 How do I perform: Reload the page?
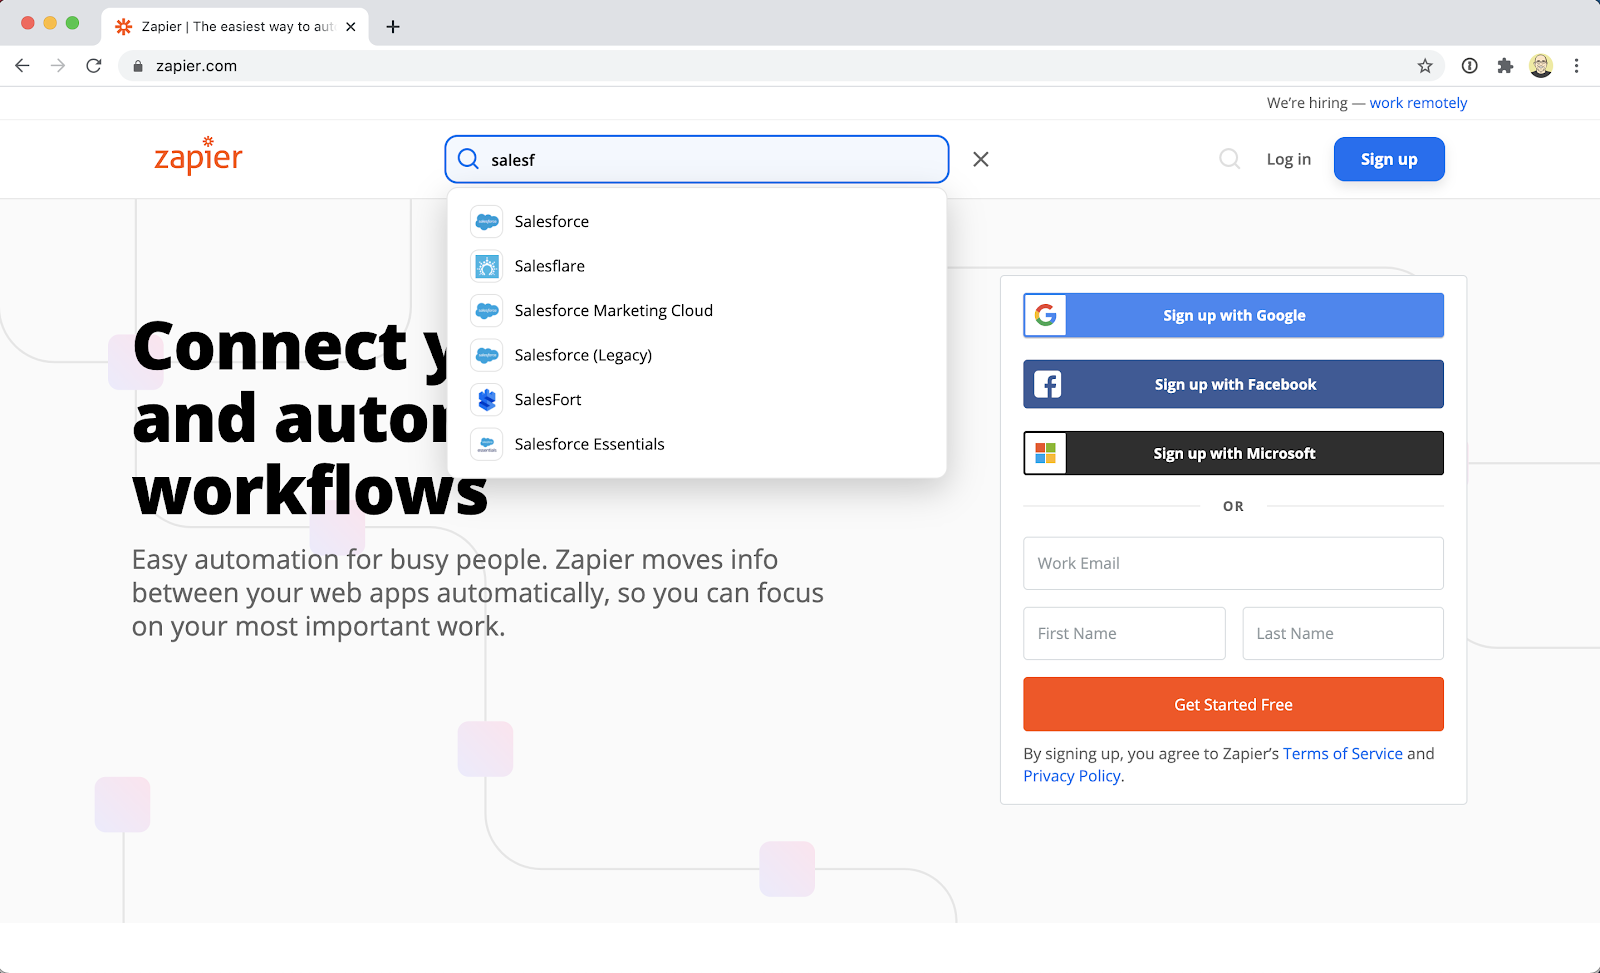94,66
